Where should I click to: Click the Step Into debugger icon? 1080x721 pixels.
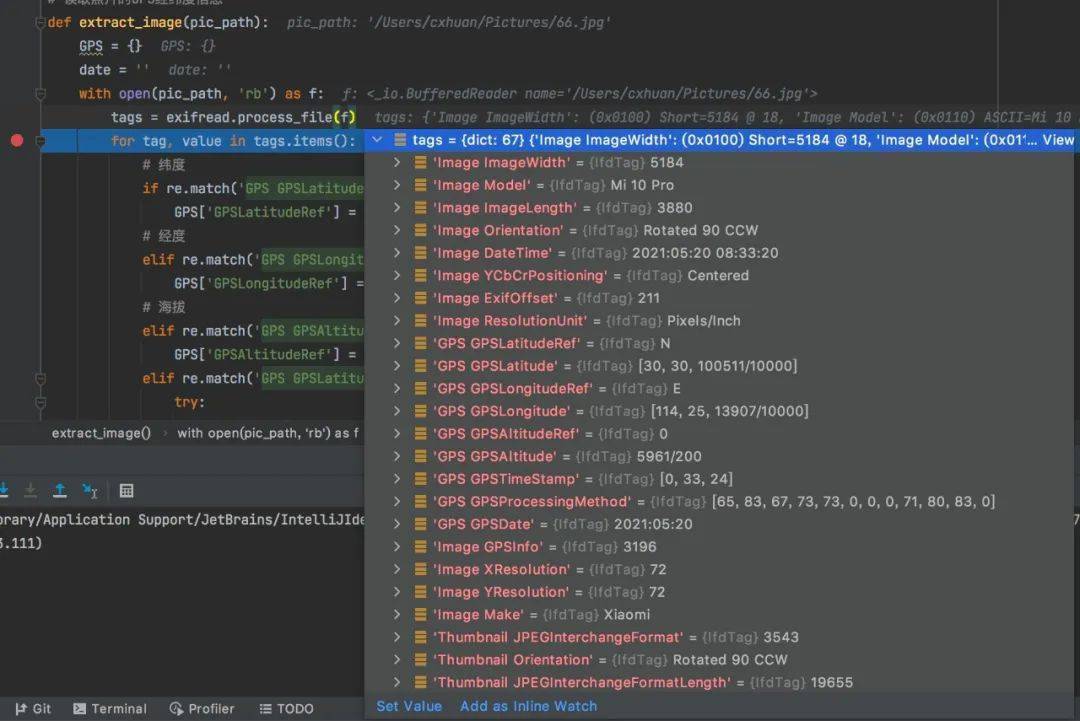click(3, 490)
